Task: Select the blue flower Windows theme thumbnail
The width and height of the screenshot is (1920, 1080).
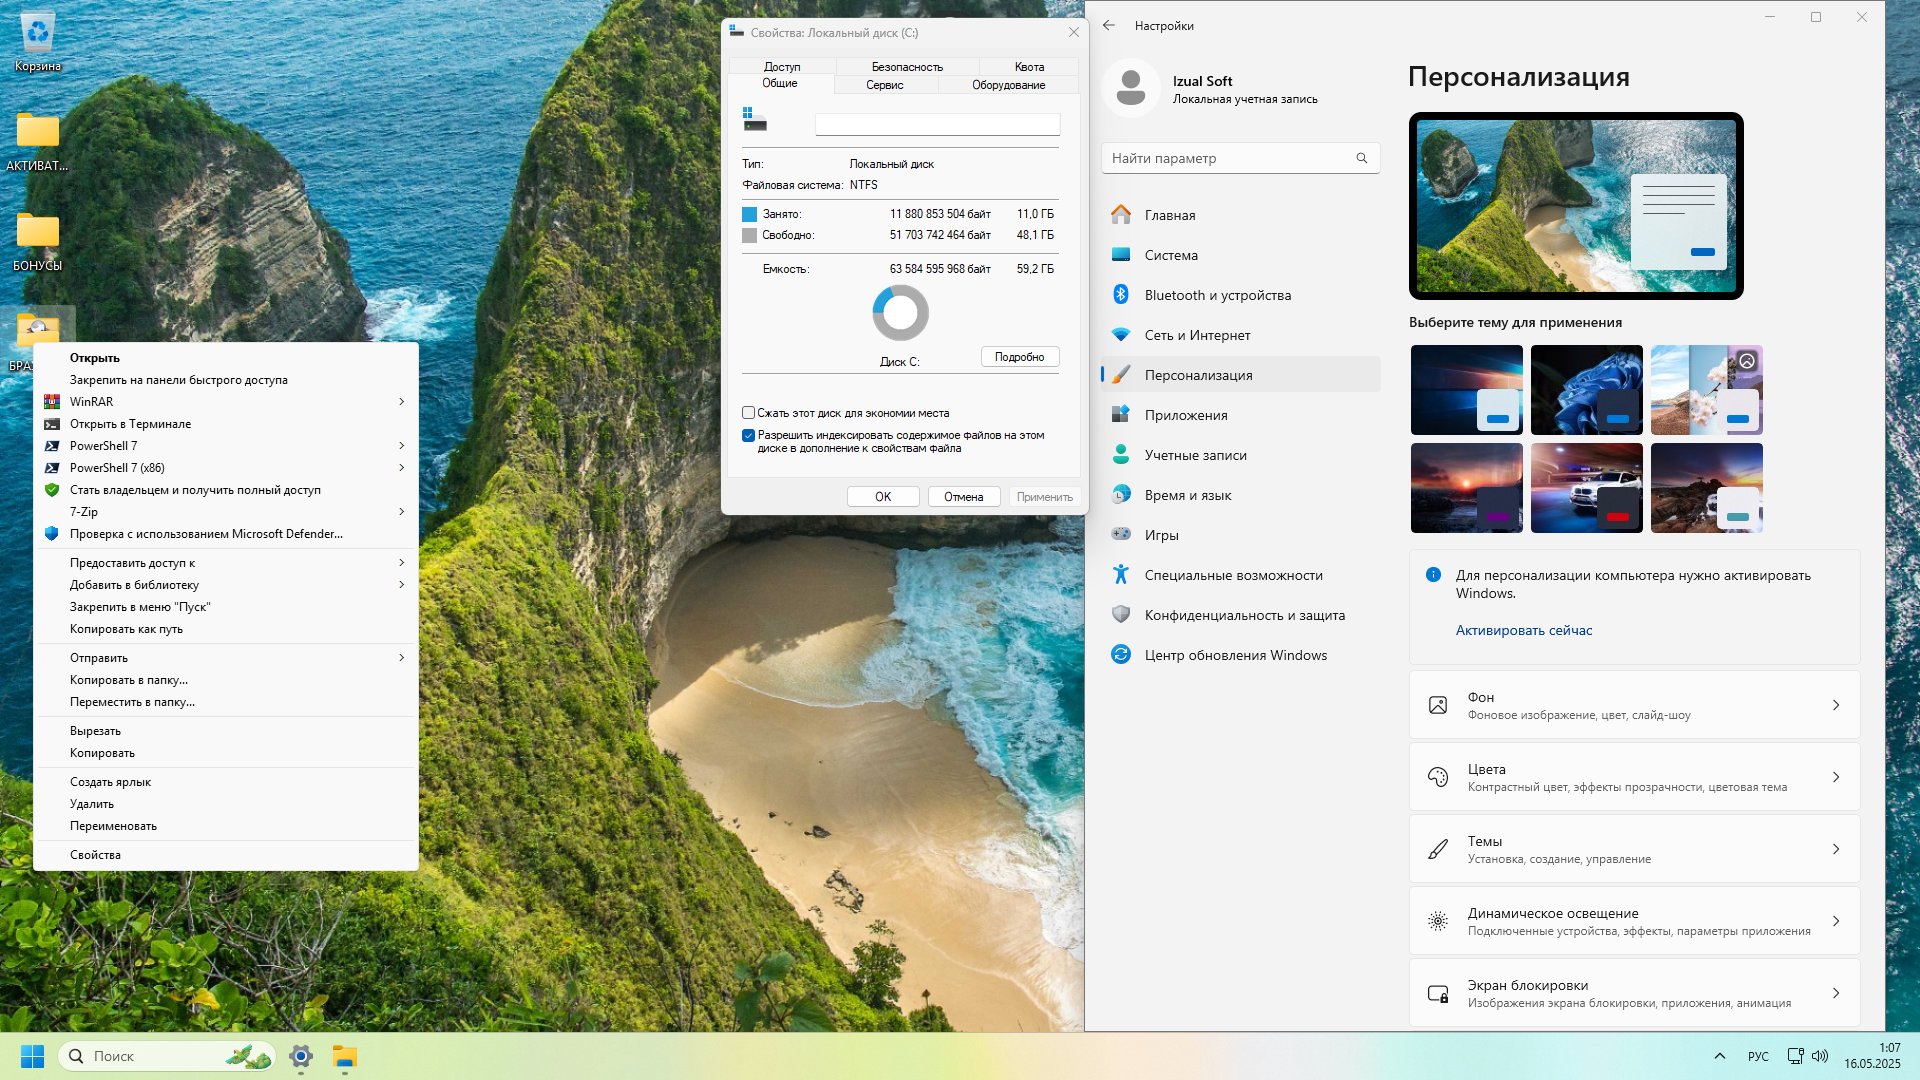Action: (1587, 390)
